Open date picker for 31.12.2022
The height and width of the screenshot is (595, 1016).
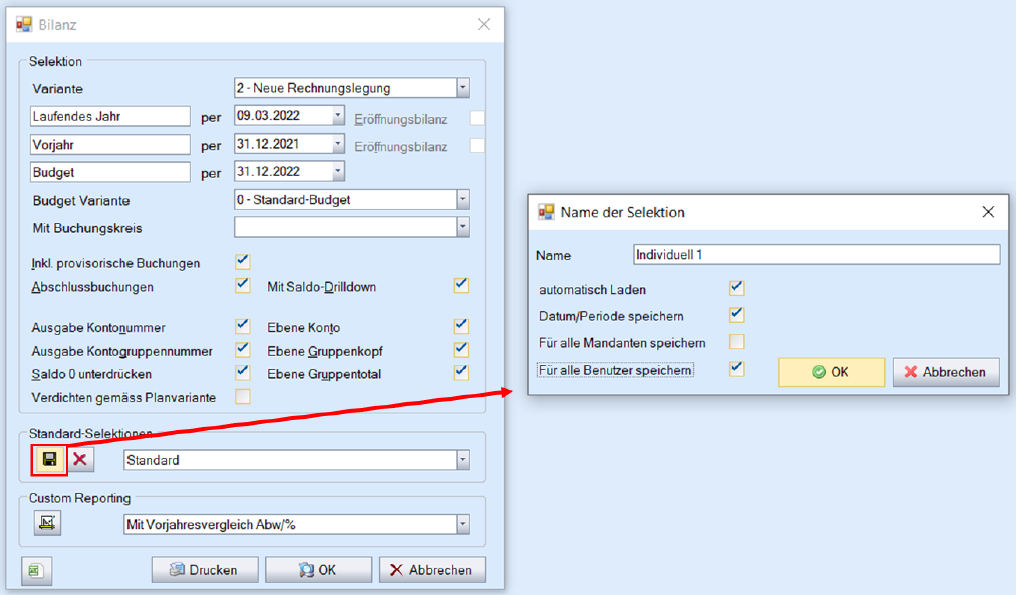pos(338,172)
